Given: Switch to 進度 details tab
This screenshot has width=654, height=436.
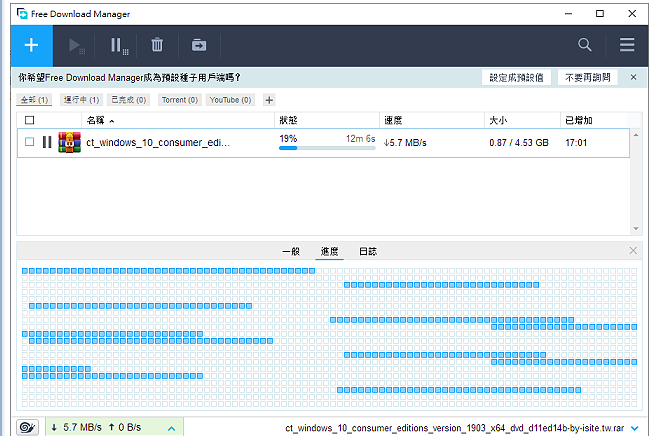Looking at the screenshot, I should coord(330,252).
